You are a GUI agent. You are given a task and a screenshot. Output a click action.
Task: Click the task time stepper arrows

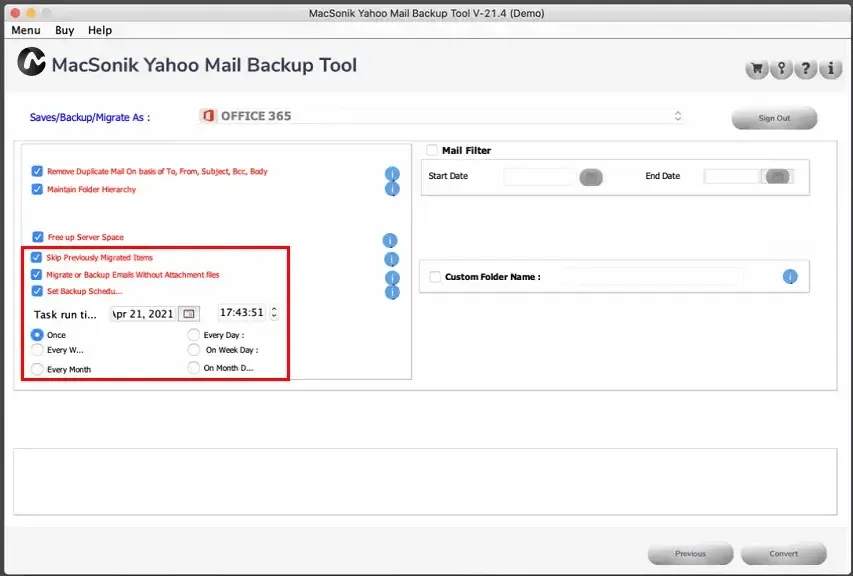[x=274, y=313]
